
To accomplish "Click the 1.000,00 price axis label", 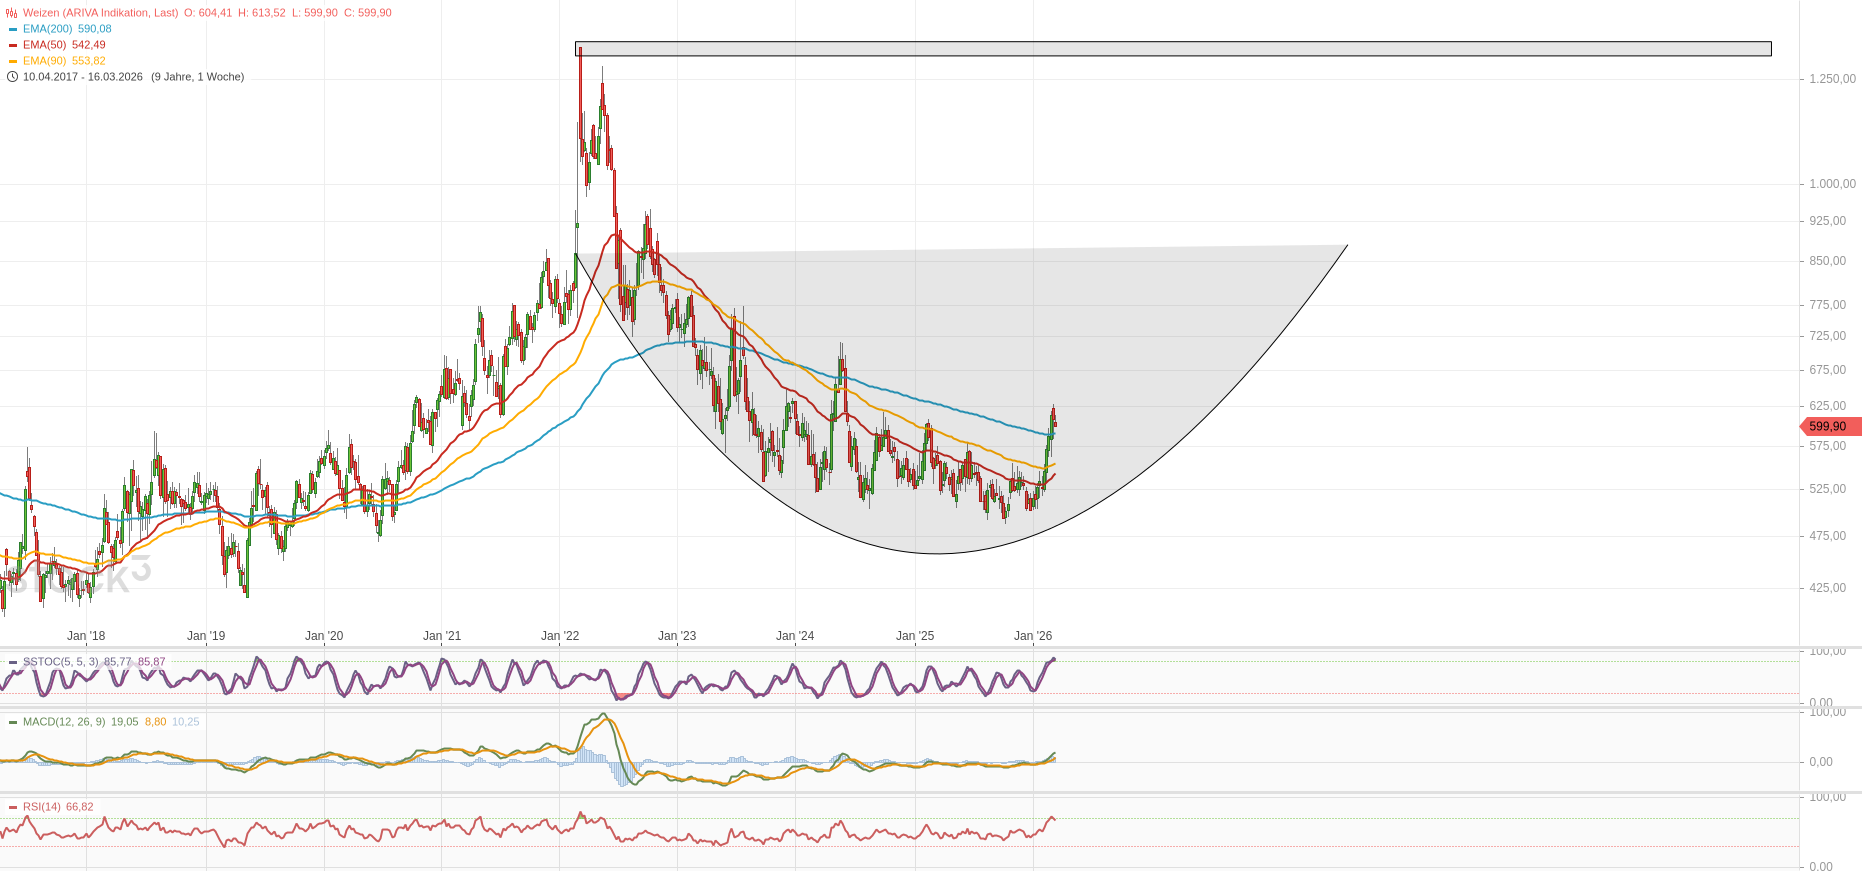I will click(x=1832, y=184).
